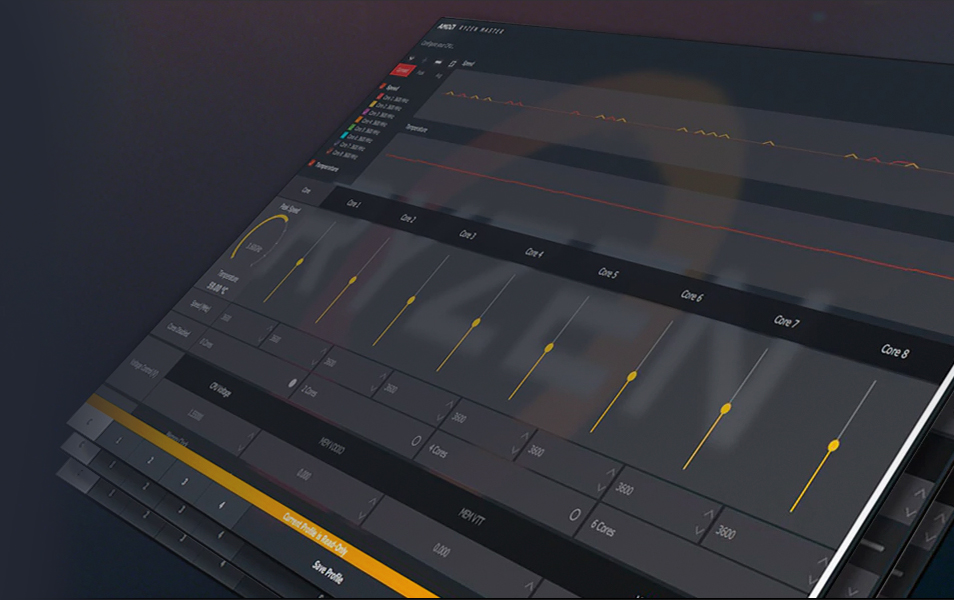Select profile tab 1
The image size is (954, 600).
click(x=117, y=439)
